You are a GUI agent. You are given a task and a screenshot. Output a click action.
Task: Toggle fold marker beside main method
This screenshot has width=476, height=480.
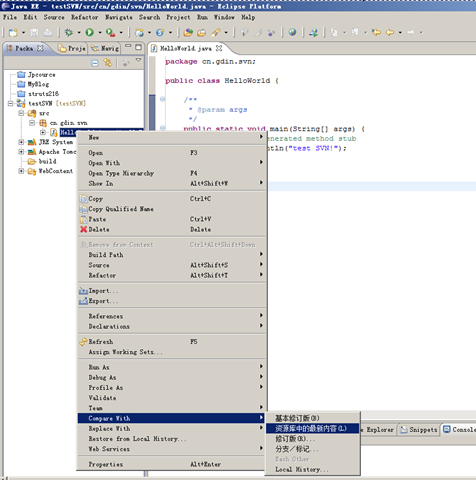[162, 128]
